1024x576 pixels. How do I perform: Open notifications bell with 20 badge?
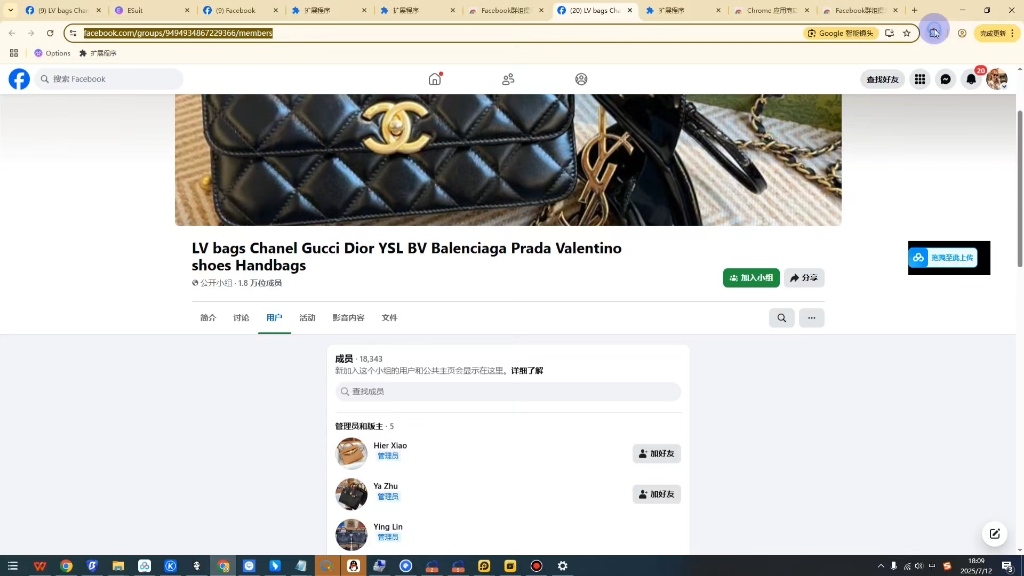coord(971,79)
